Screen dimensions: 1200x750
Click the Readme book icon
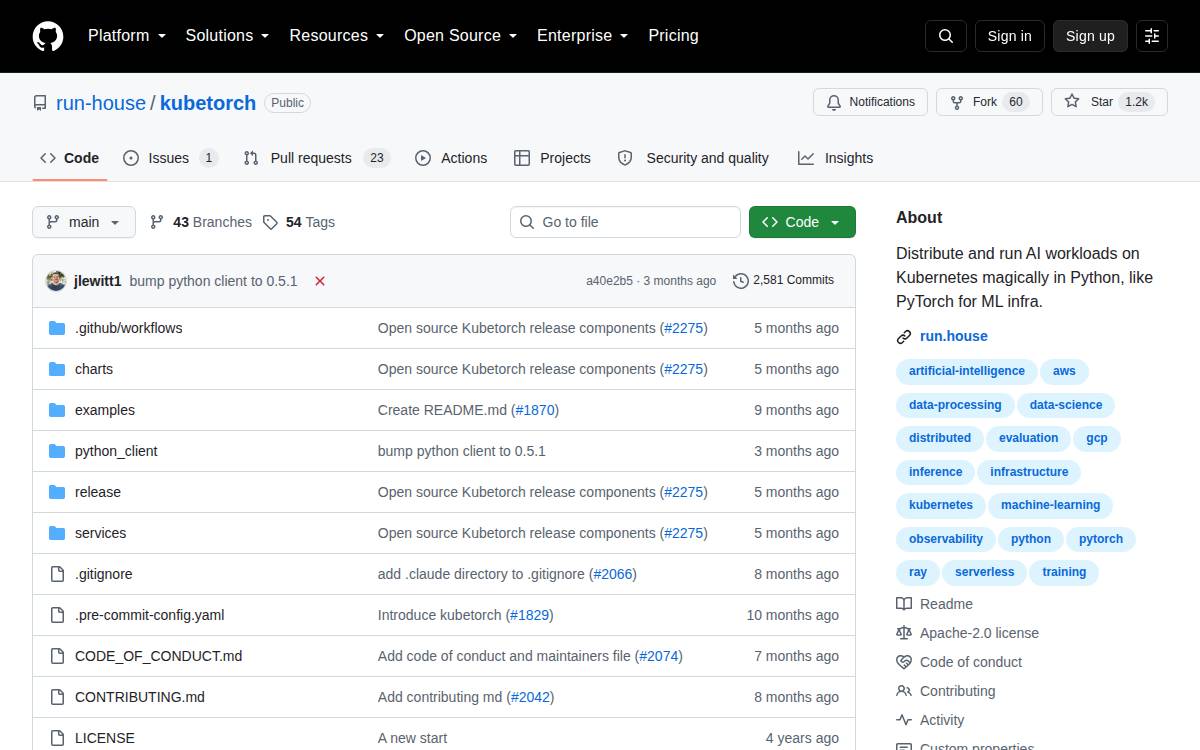[904, 604]
